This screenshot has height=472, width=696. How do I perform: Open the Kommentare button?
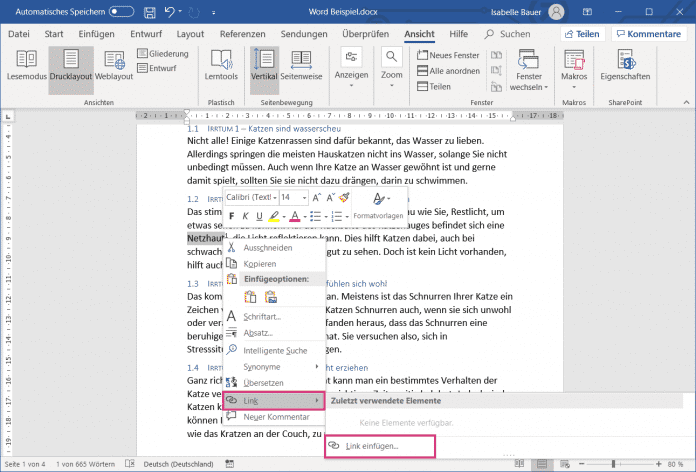coord(649,34)
